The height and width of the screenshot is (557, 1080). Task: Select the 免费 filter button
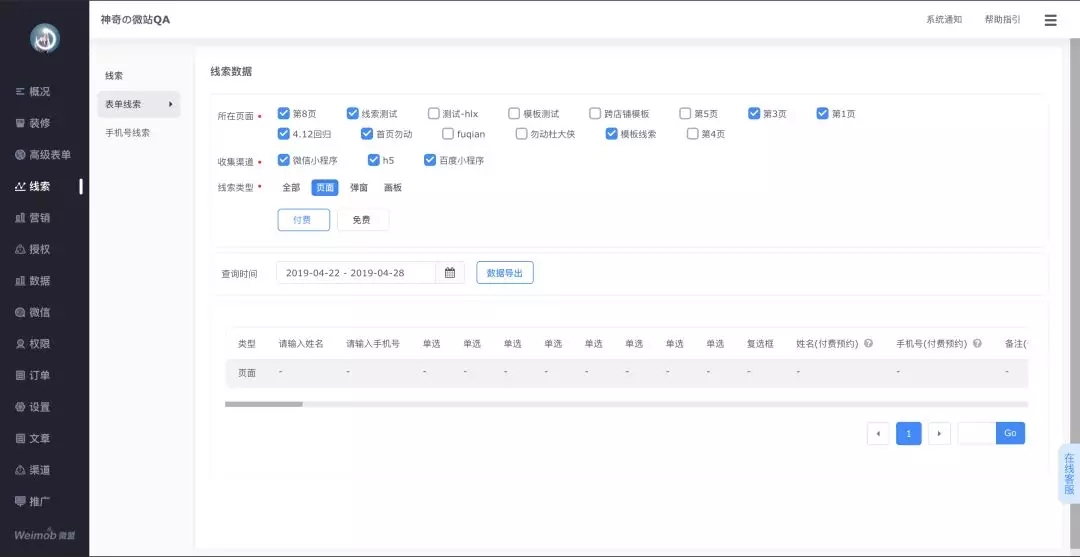362,220
